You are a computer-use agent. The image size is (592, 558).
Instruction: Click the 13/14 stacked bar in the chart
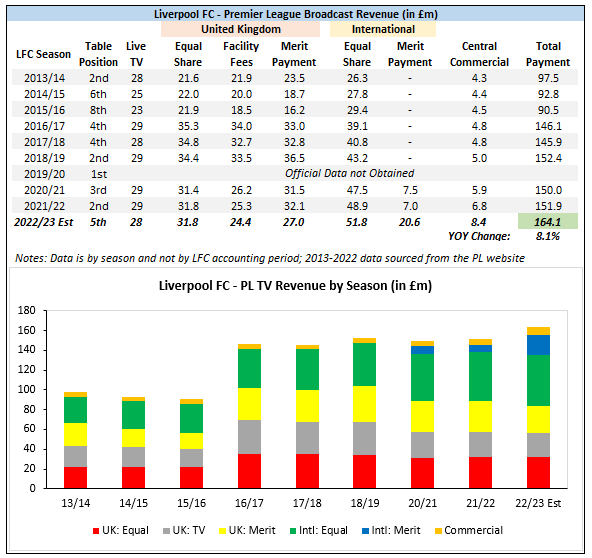[x=76, y=440]
